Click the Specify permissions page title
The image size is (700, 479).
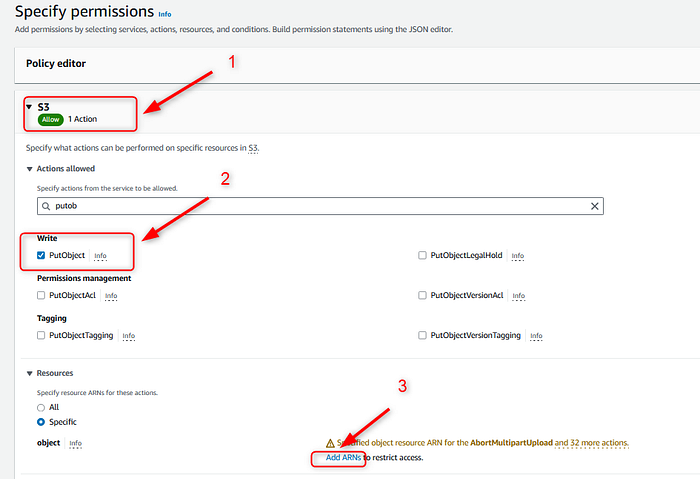[84, 11]
